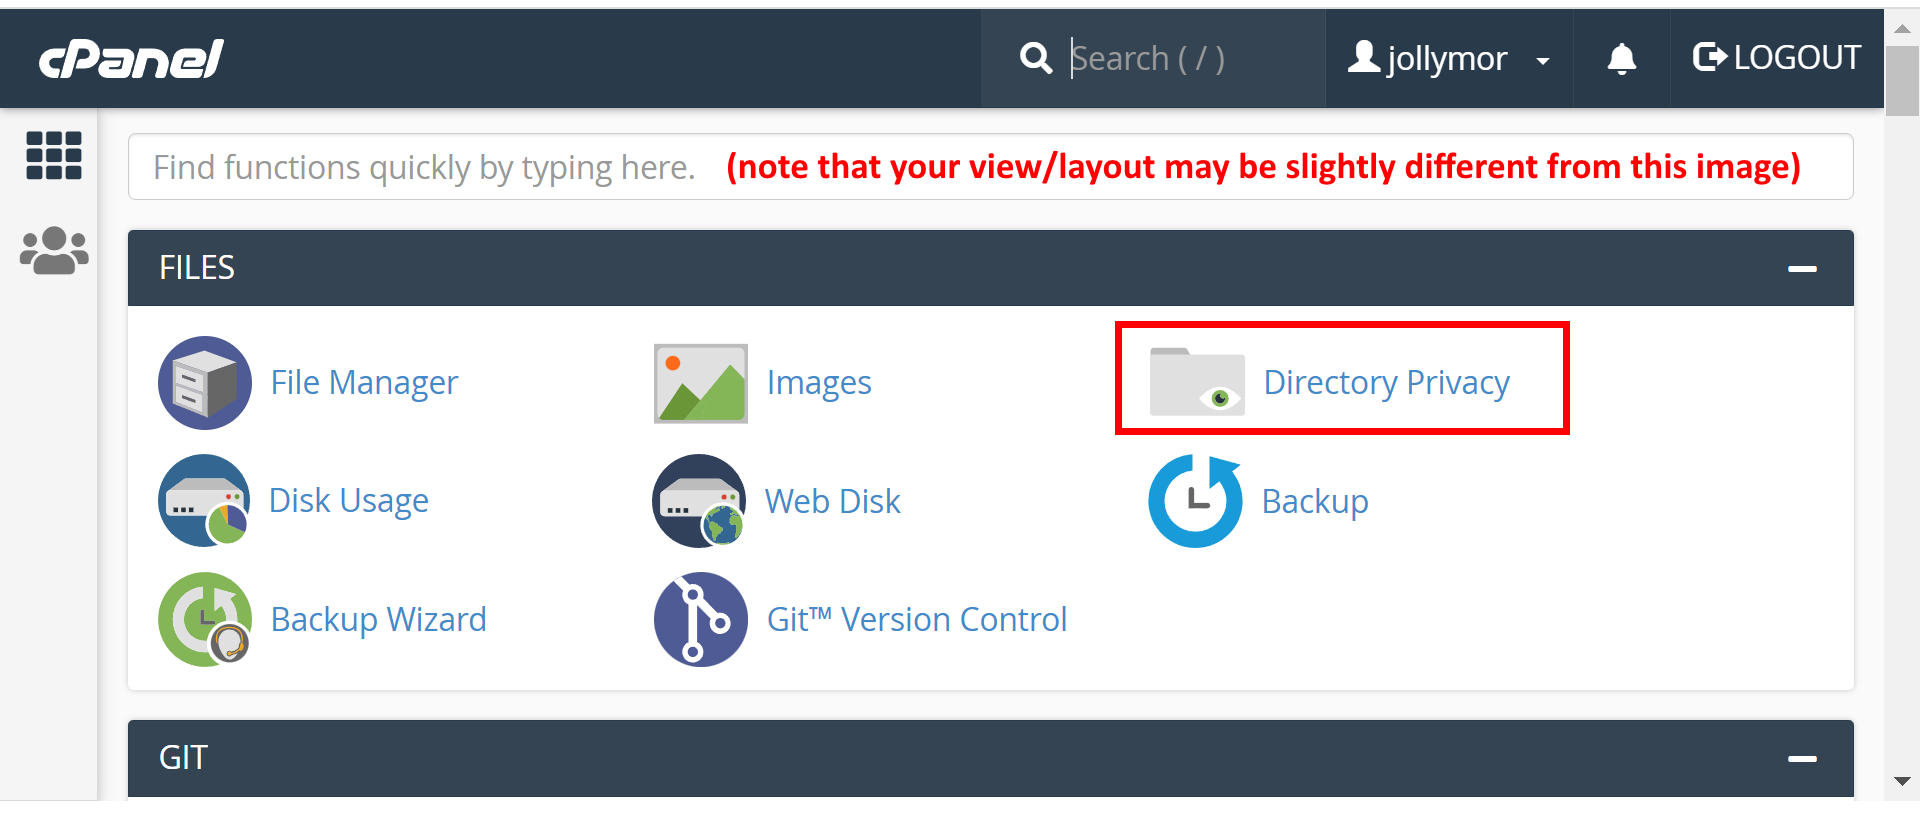Select the Directory Privacy folder icon
This screenshot has width=1920, height=821.
pyautogui.click(x=1197, y=382)
